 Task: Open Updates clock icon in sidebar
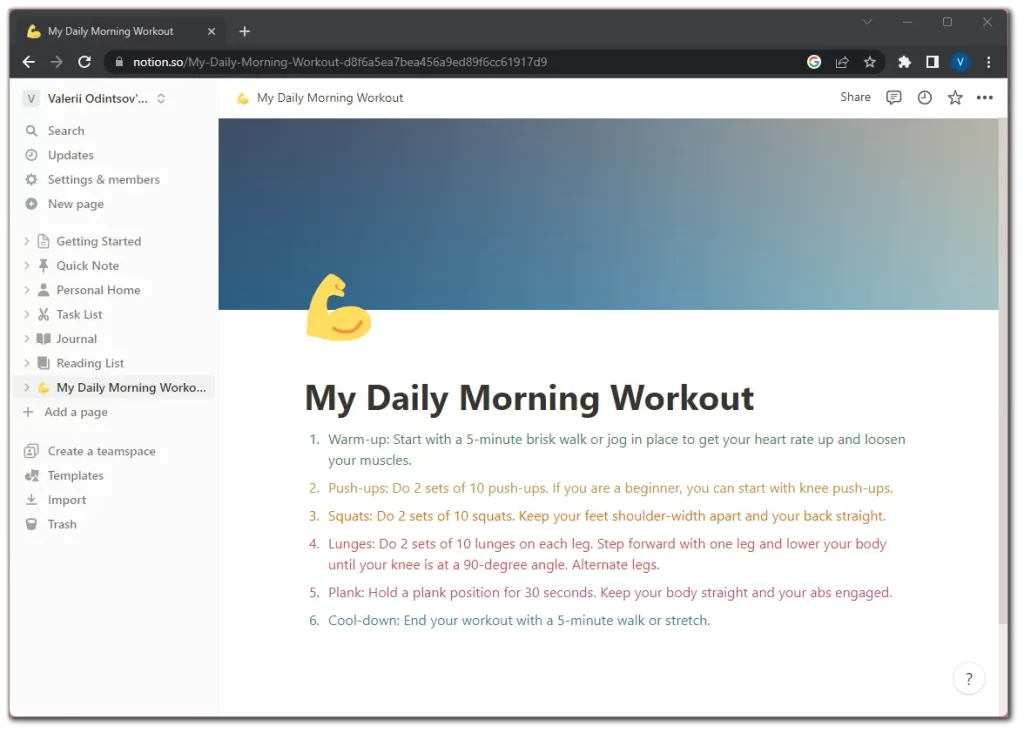pyautogui.click(x=31, y=155)
